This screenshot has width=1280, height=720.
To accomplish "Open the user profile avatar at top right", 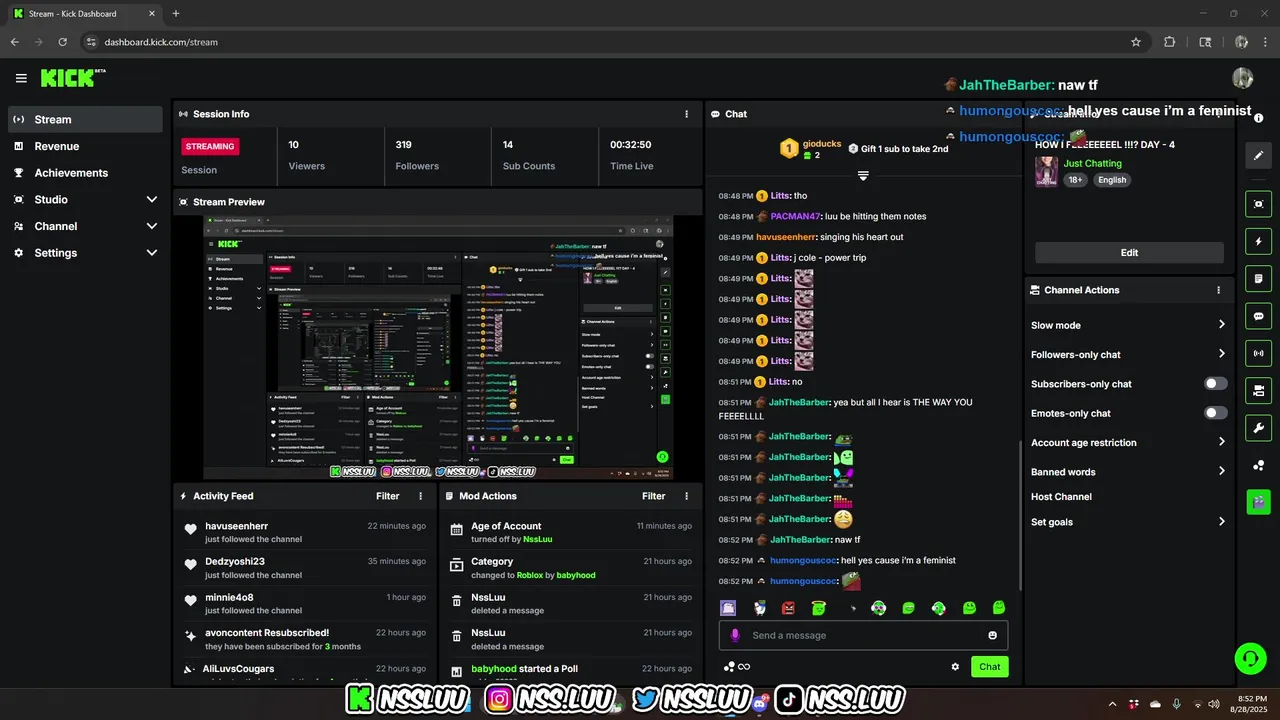I will point(1243,78).
